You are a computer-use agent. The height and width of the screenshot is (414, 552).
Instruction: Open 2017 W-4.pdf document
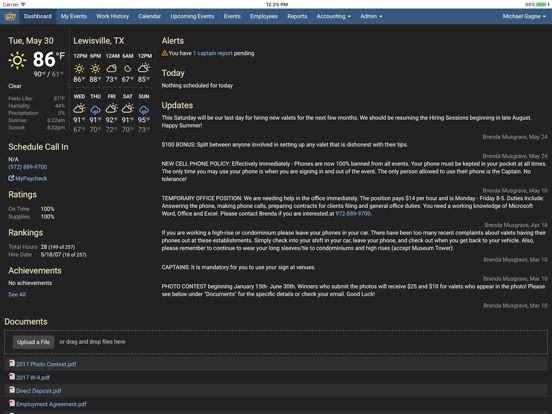click(x=33, y=377)
